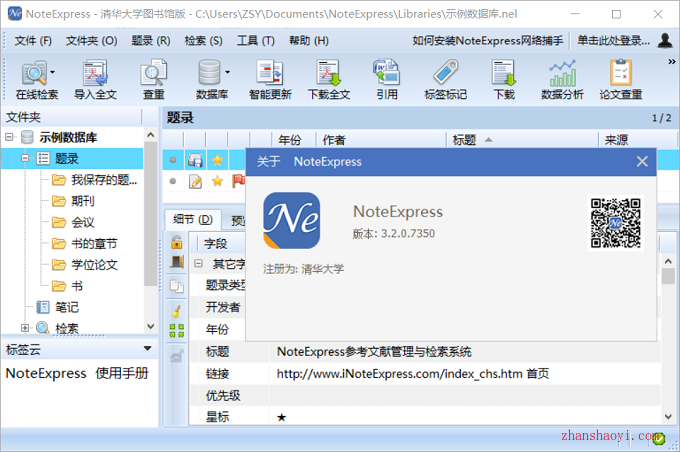Screen dimensions: 680x452
Task: Open the 检索 (S) menu
Action: pyautogui.click(x=203, y=41)
